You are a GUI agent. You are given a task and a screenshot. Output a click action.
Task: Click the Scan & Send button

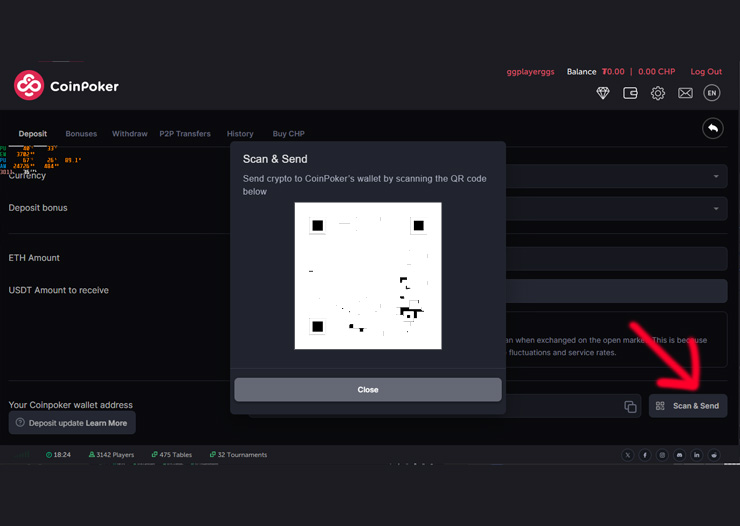click(688, 406)
